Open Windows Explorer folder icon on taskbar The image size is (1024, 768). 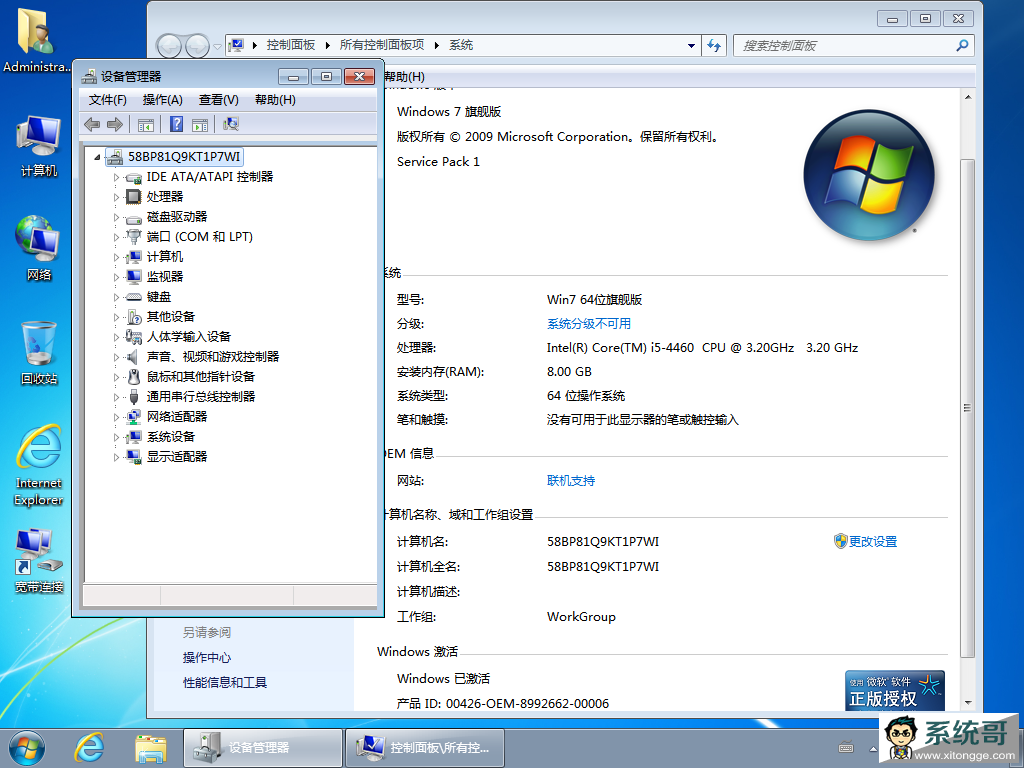pyautogui.click(x=151, y=748)
